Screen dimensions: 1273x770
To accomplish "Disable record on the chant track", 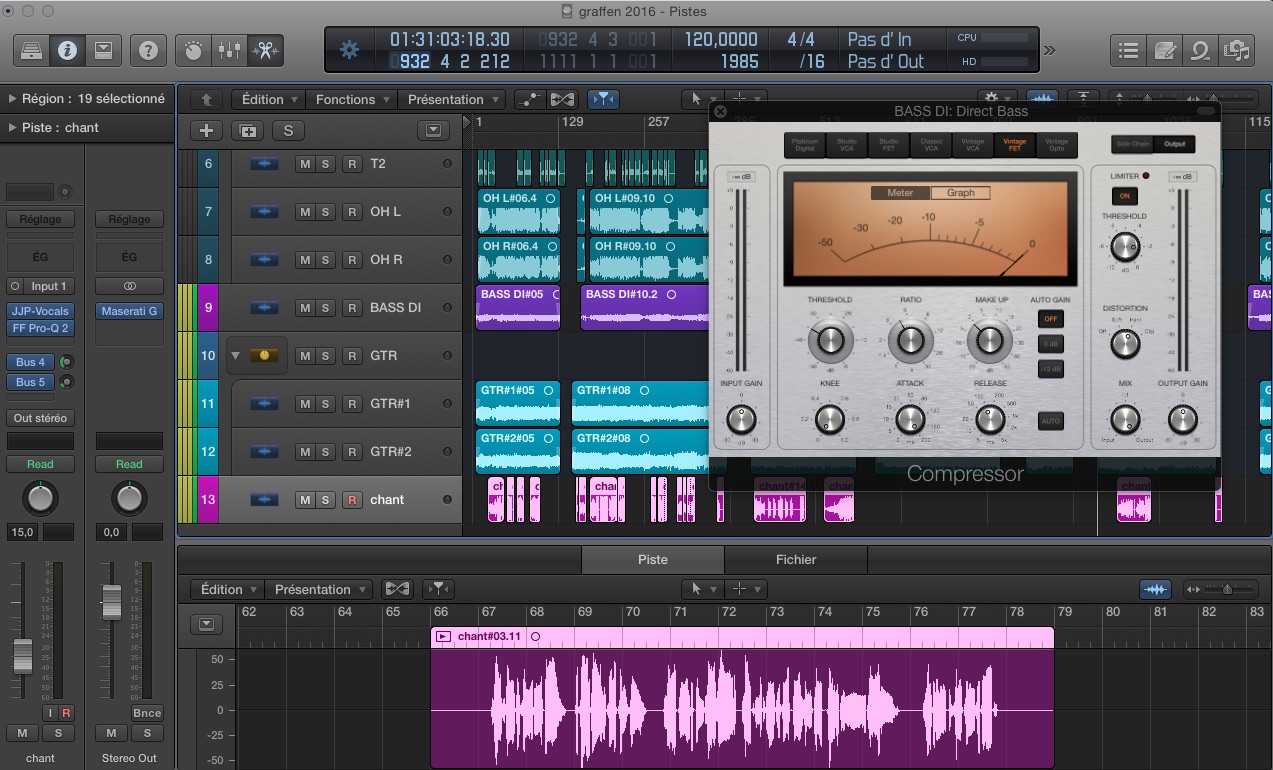I will pyautogui.click(x=352, y=499).
